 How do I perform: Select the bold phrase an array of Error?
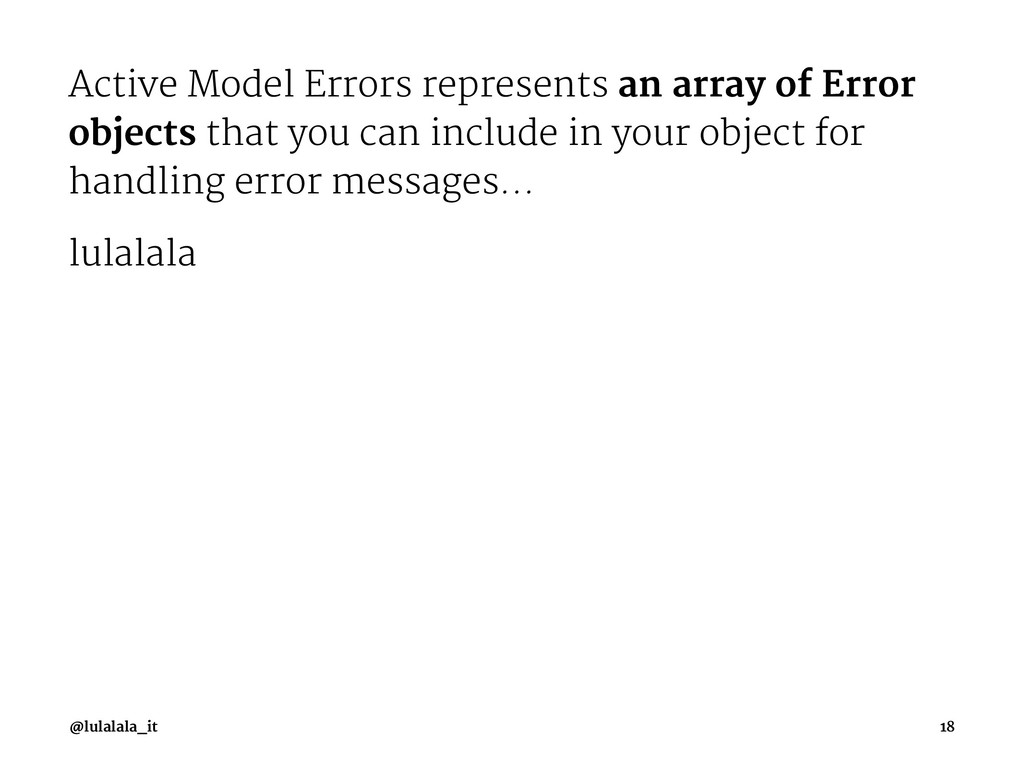(767, 86)
